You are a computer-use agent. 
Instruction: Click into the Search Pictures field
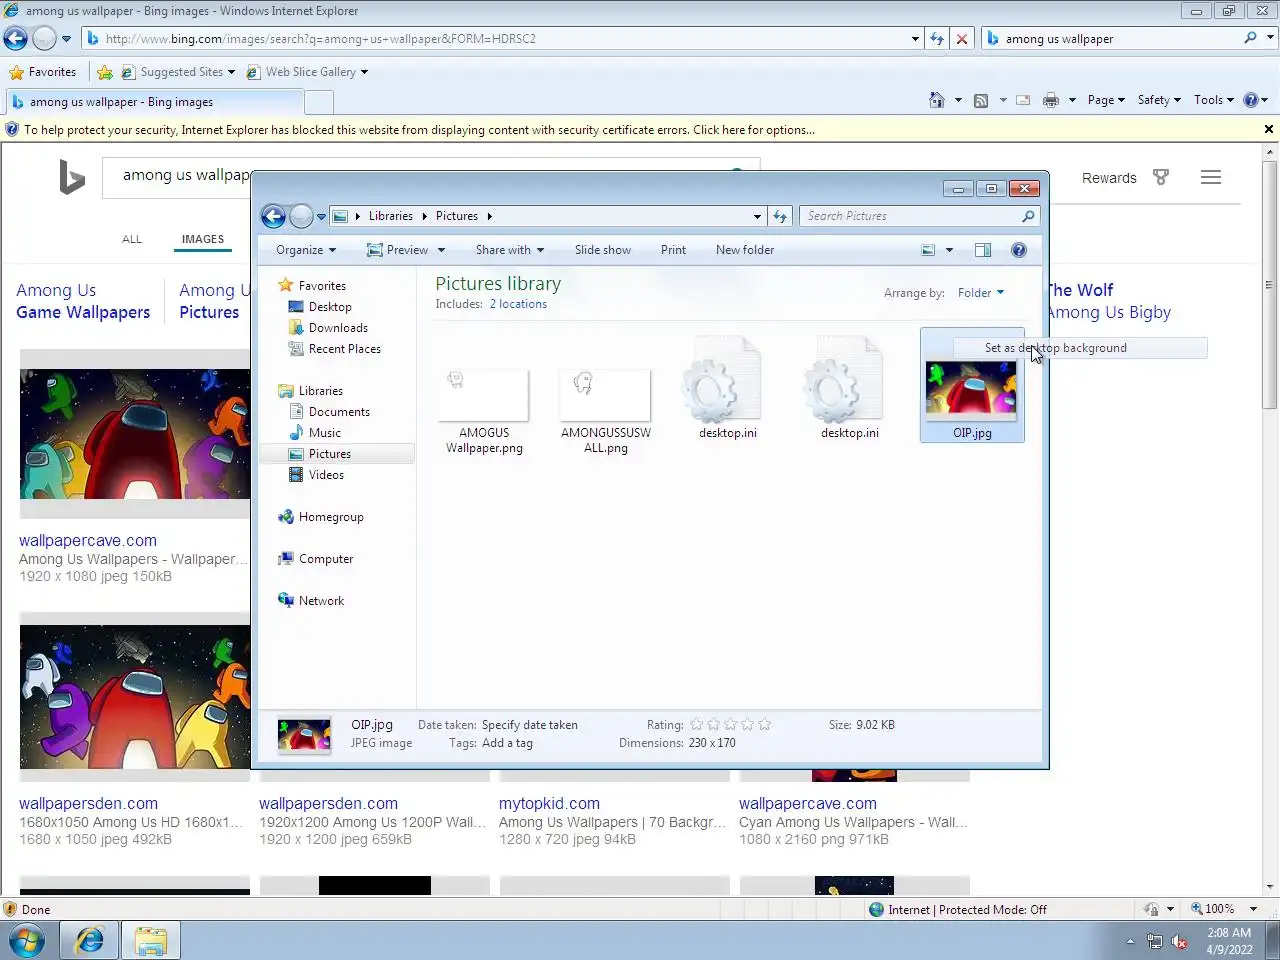pyautogui.click(x=910, y=216)
